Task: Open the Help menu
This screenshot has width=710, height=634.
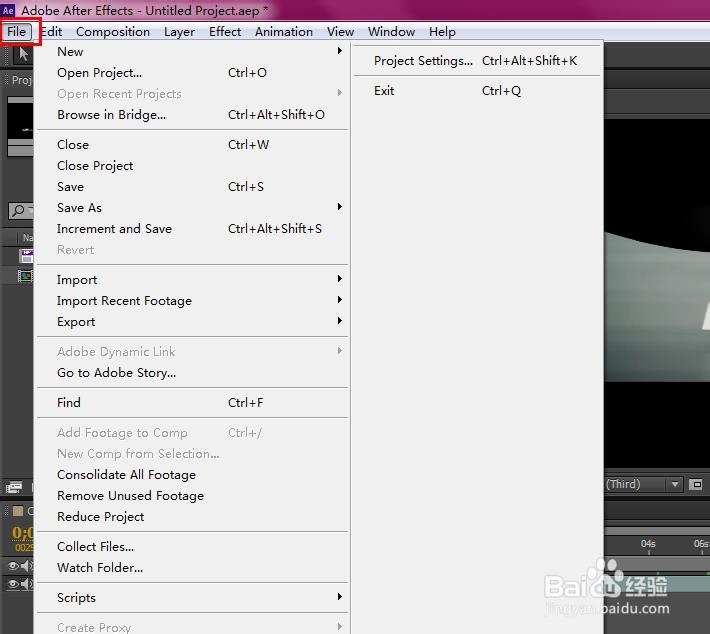Action: pyautogui.click(x=442, y=32)
